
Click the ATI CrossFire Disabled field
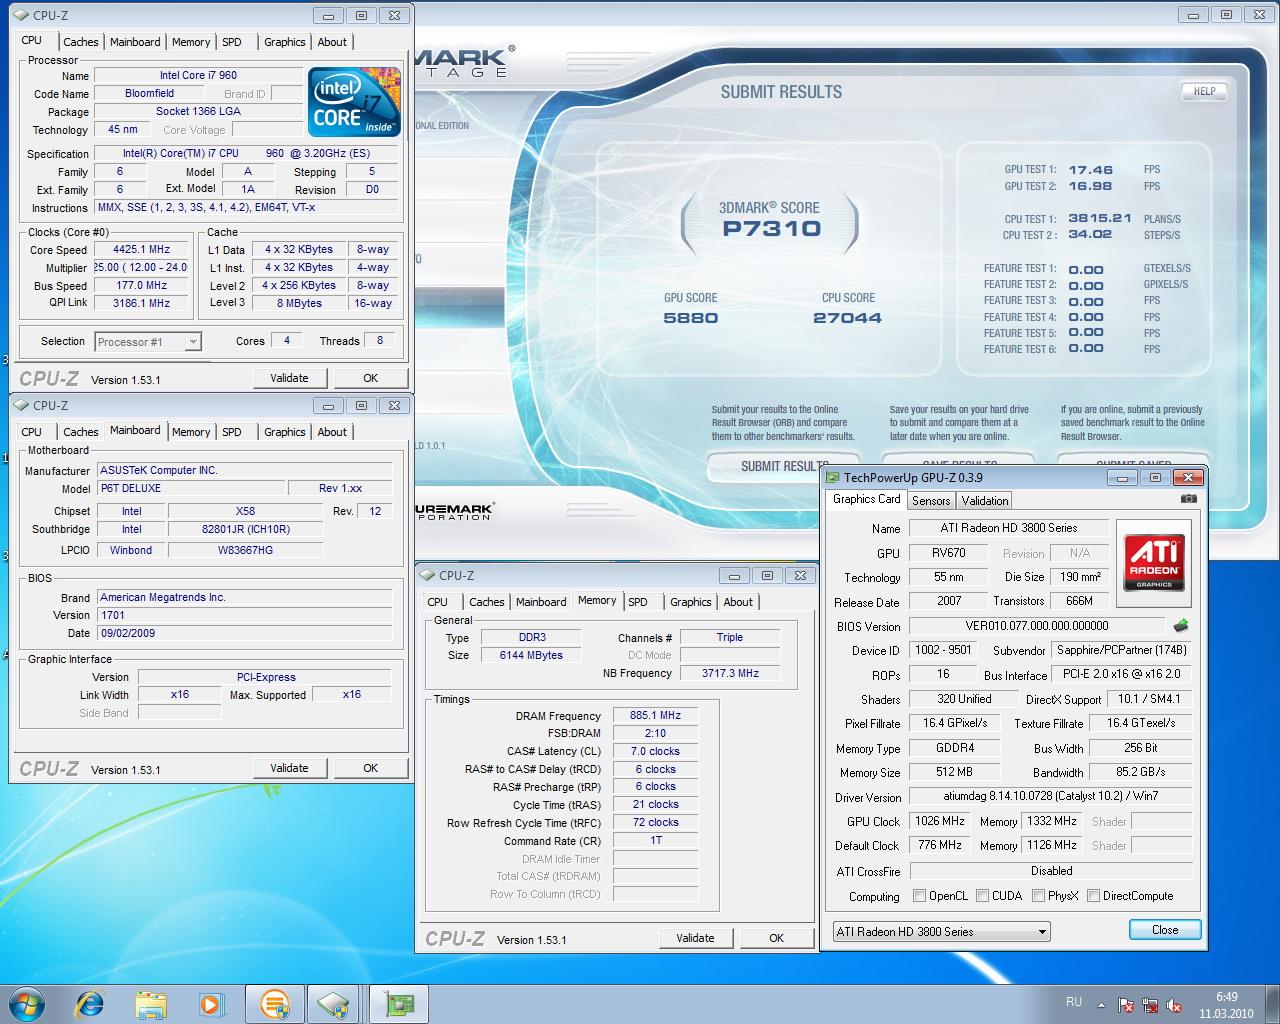(x=1051, y=871)
